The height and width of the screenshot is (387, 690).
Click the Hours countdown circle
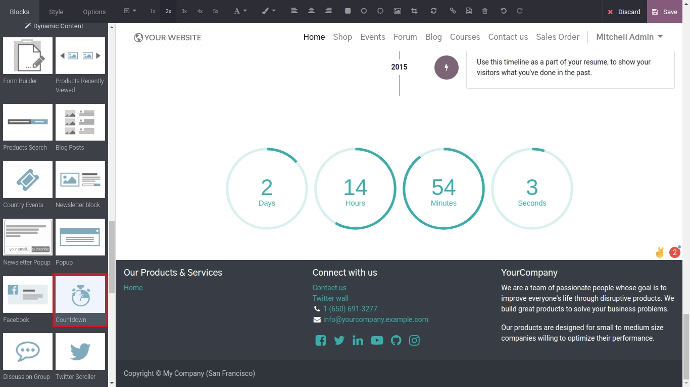tap(355, 188)
